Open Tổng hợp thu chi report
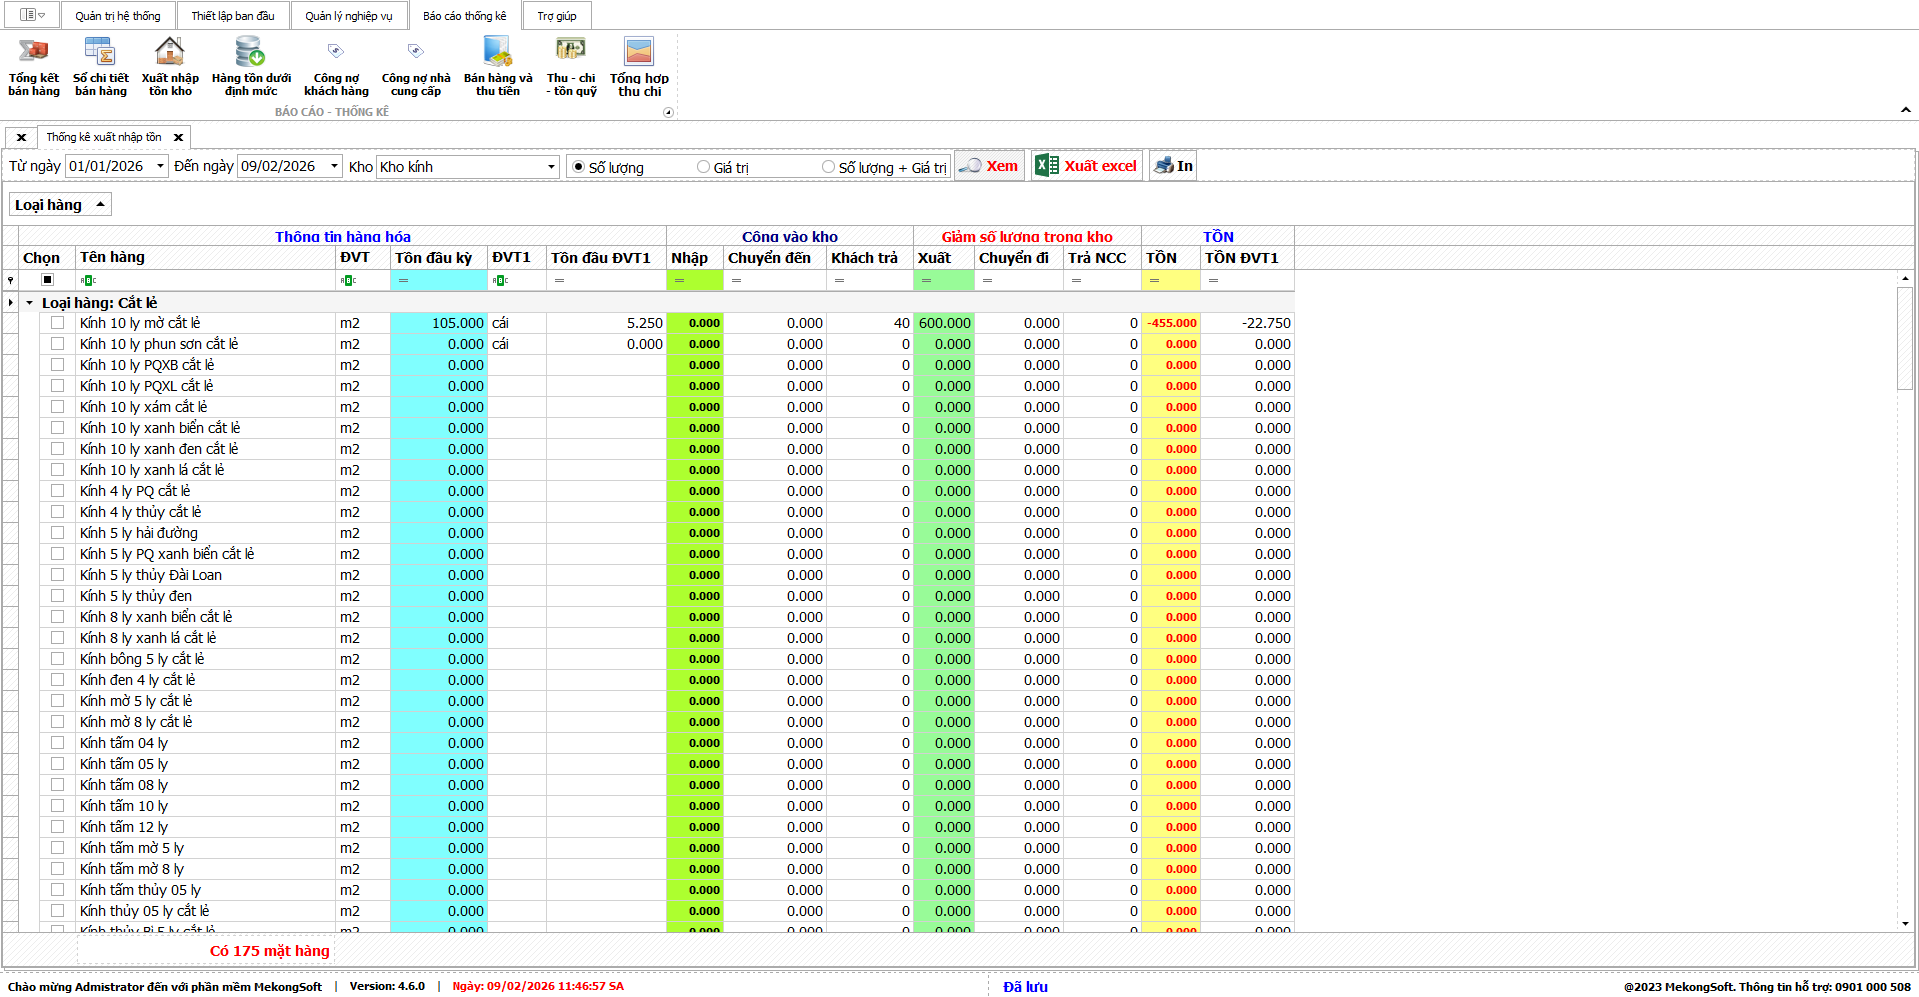Image resolution: width=1919 pixels, height=997 pixels. (x=639, y=52)
